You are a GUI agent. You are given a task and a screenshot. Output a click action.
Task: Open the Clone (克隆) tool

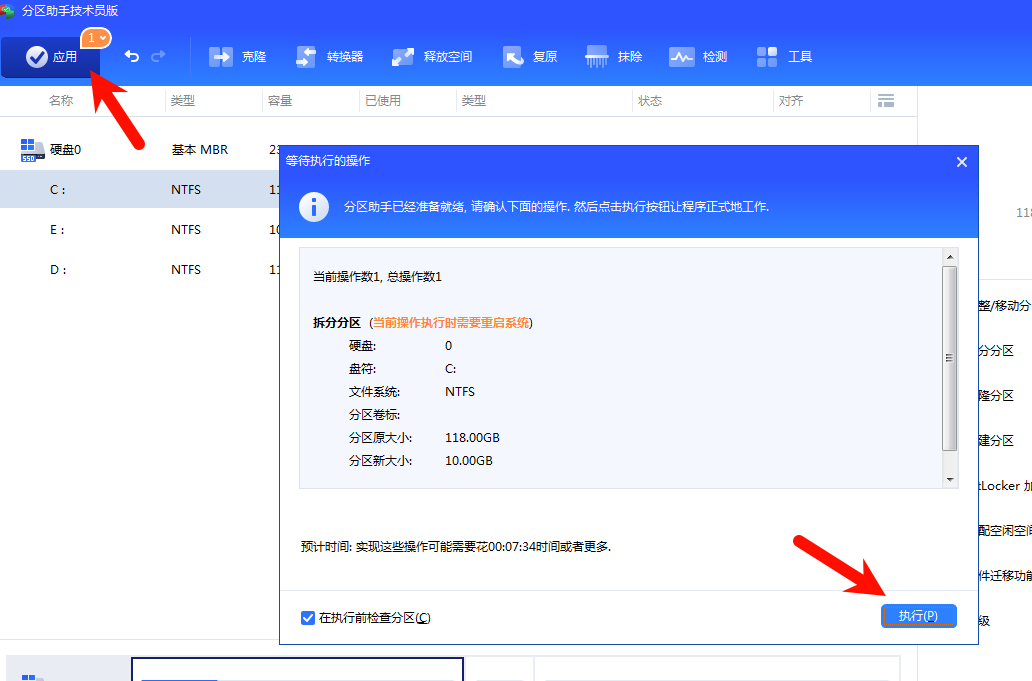coord(238,57)
